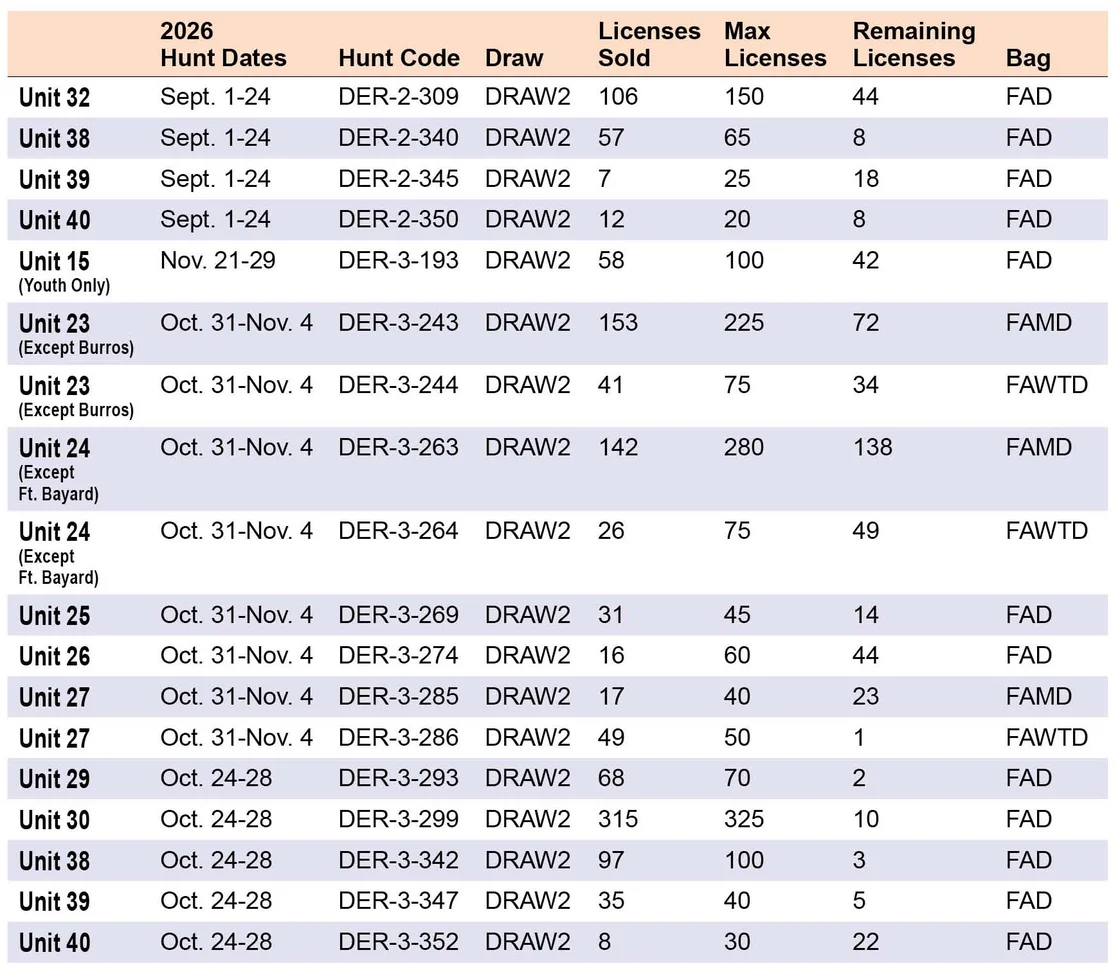Select the FAWTD bag for DER-3-244
Image resolution: width=1120 pixels, height=975 pixels.
(x=1046, y=385)
